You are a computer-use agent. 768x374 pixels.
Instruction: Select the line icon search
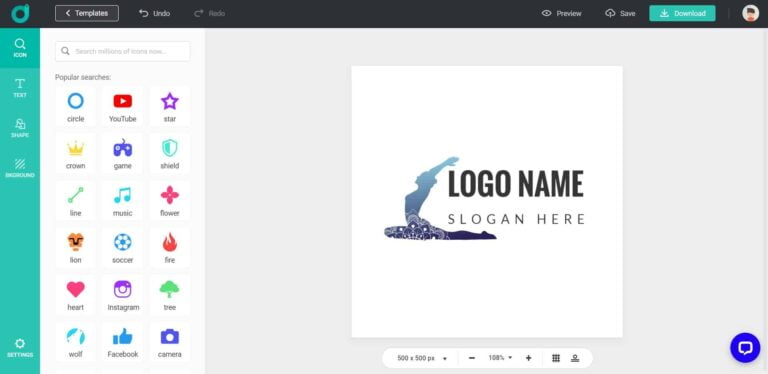point(75,201)
